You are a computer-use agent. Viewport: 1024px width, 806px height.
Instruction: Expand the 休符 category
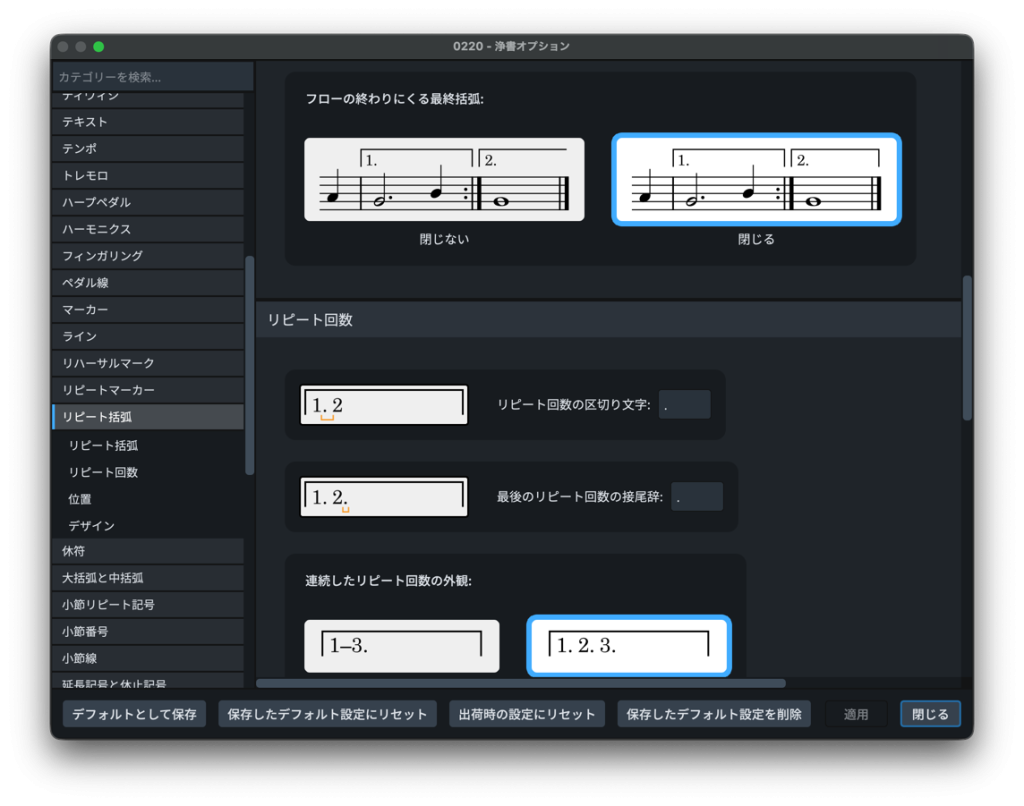click(x=148, y=552)
